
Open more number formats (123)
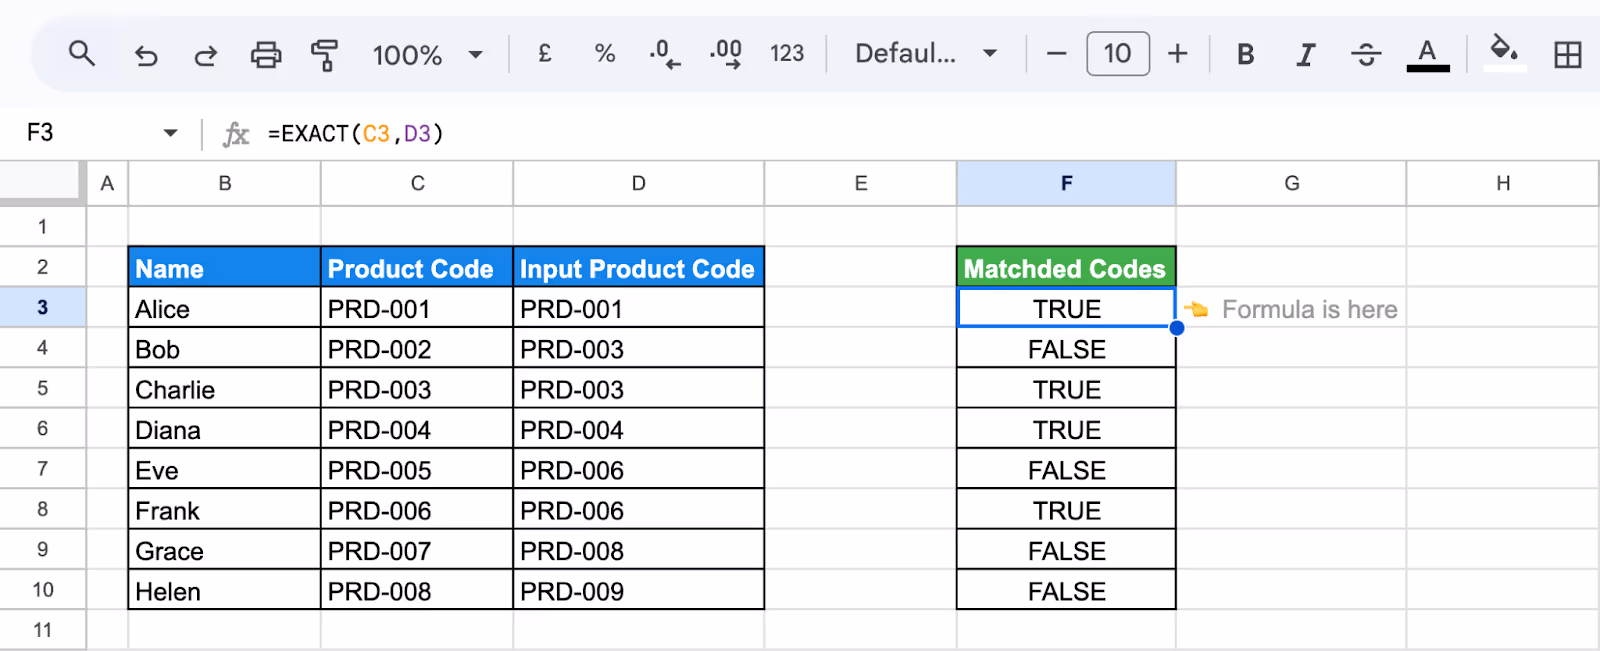(787, 53)
